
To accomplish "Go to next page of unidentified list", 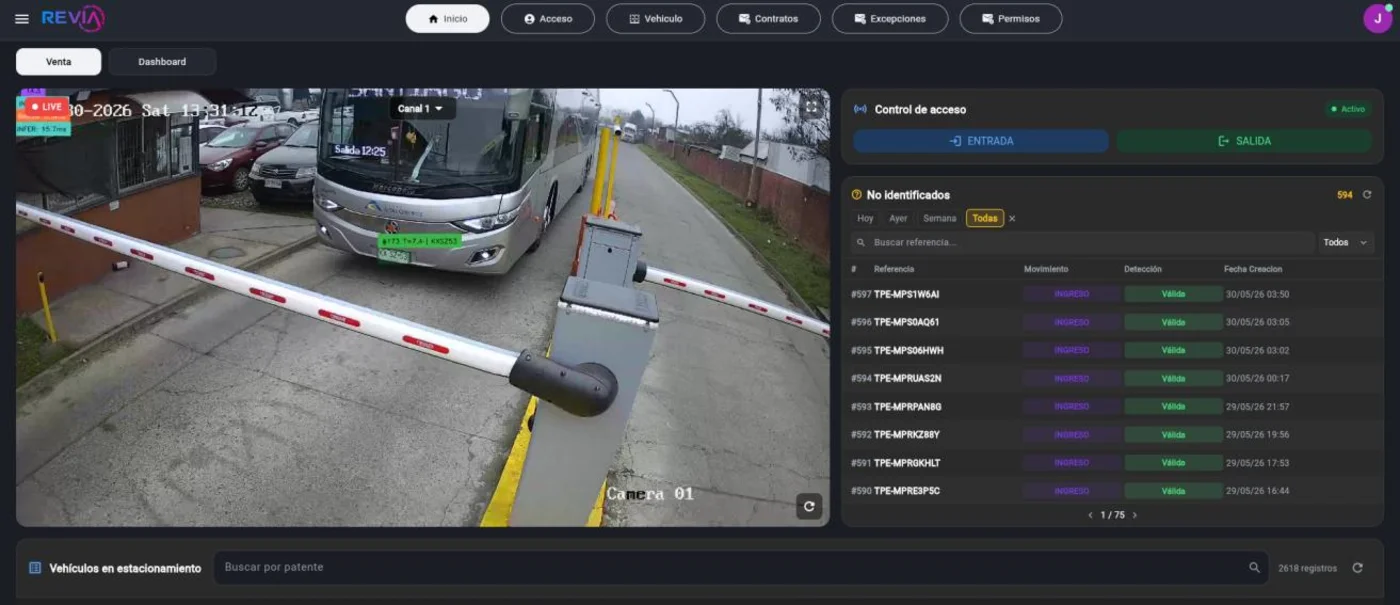I will [x=1134, y=515].
